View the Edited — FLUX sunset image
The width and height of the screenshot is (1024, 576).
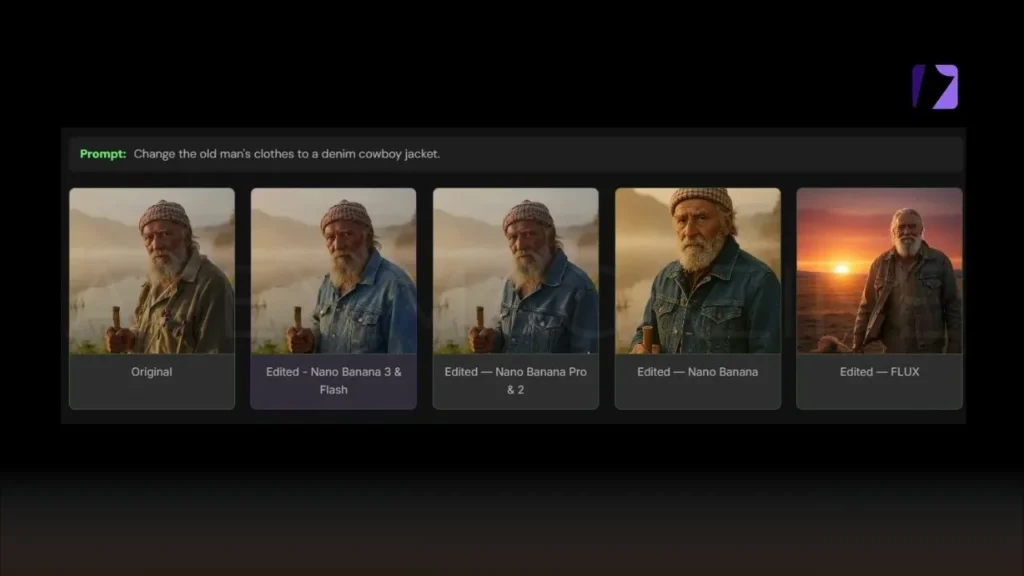click(x=879, y=271)
